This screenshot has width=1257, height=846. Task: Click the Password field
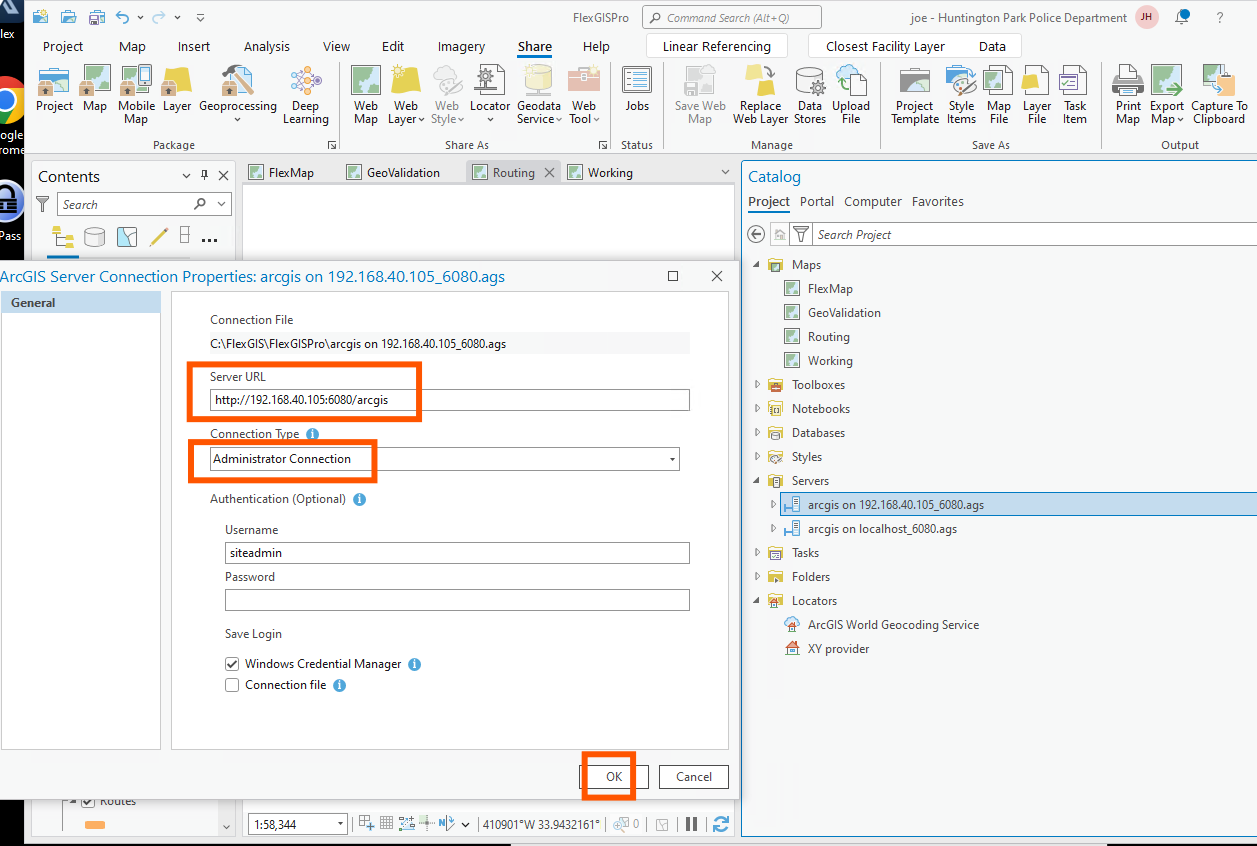click(457, 599)
